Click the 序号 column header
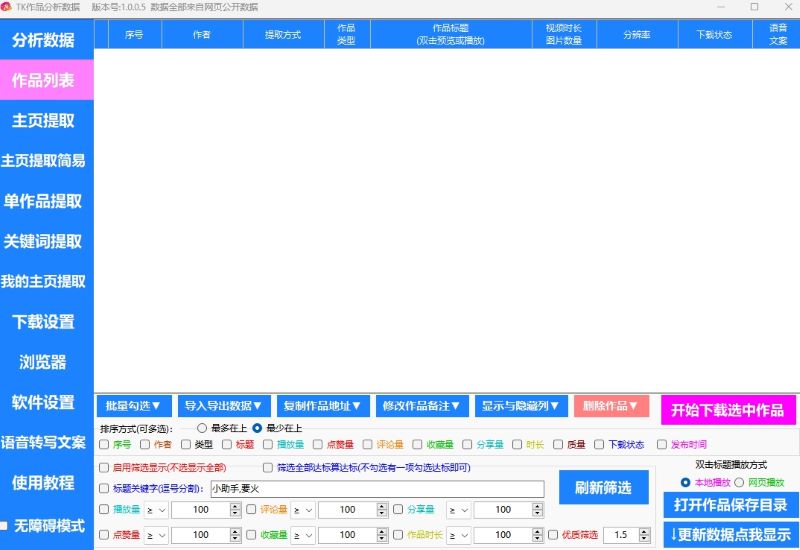This screenshot has width=800, height=550. click(x=134, y=35)
